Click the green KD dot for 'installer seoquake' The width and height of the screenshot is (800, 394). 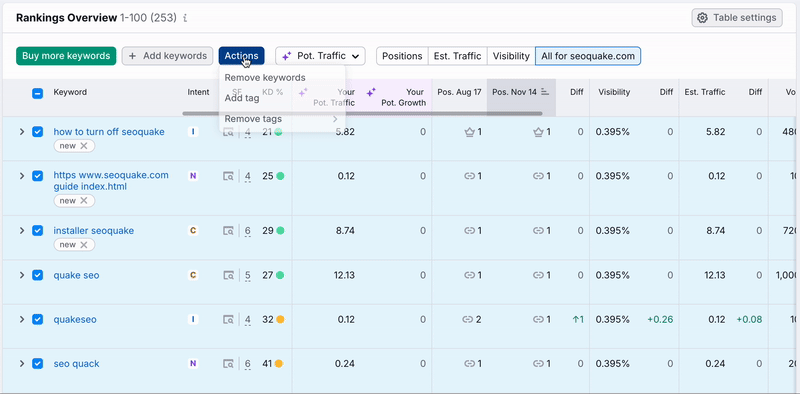pyautogui.click(x=280, y=231)
